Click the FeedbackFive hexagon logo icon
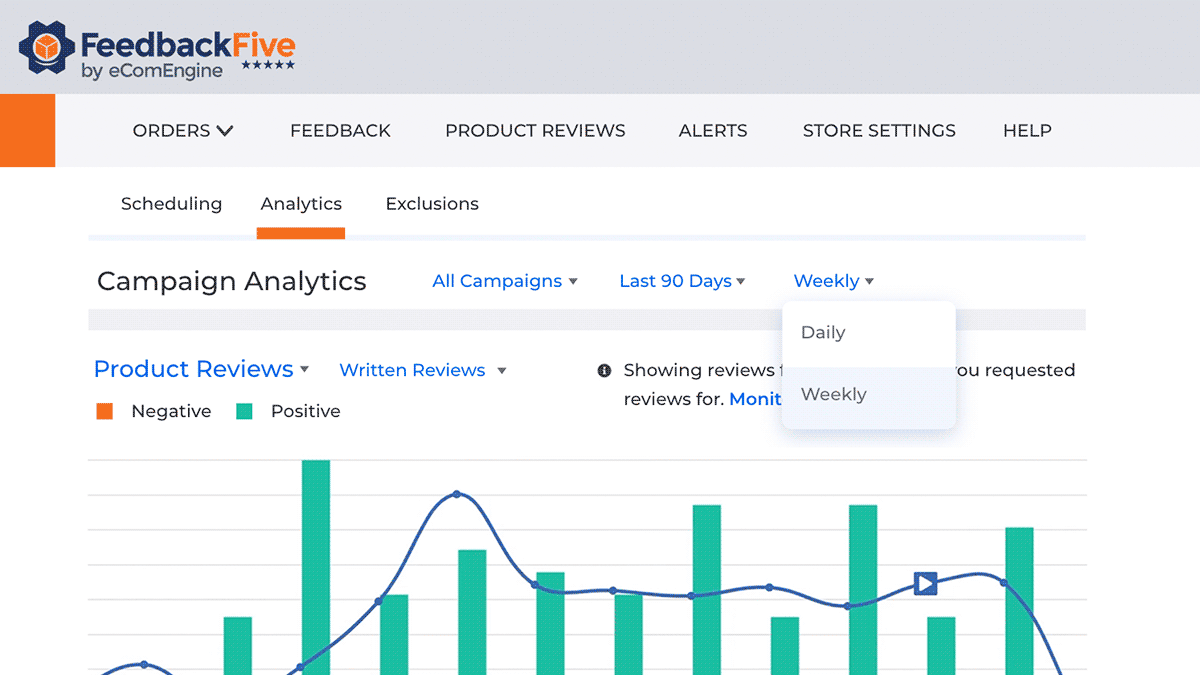 (x=47, y=47)
